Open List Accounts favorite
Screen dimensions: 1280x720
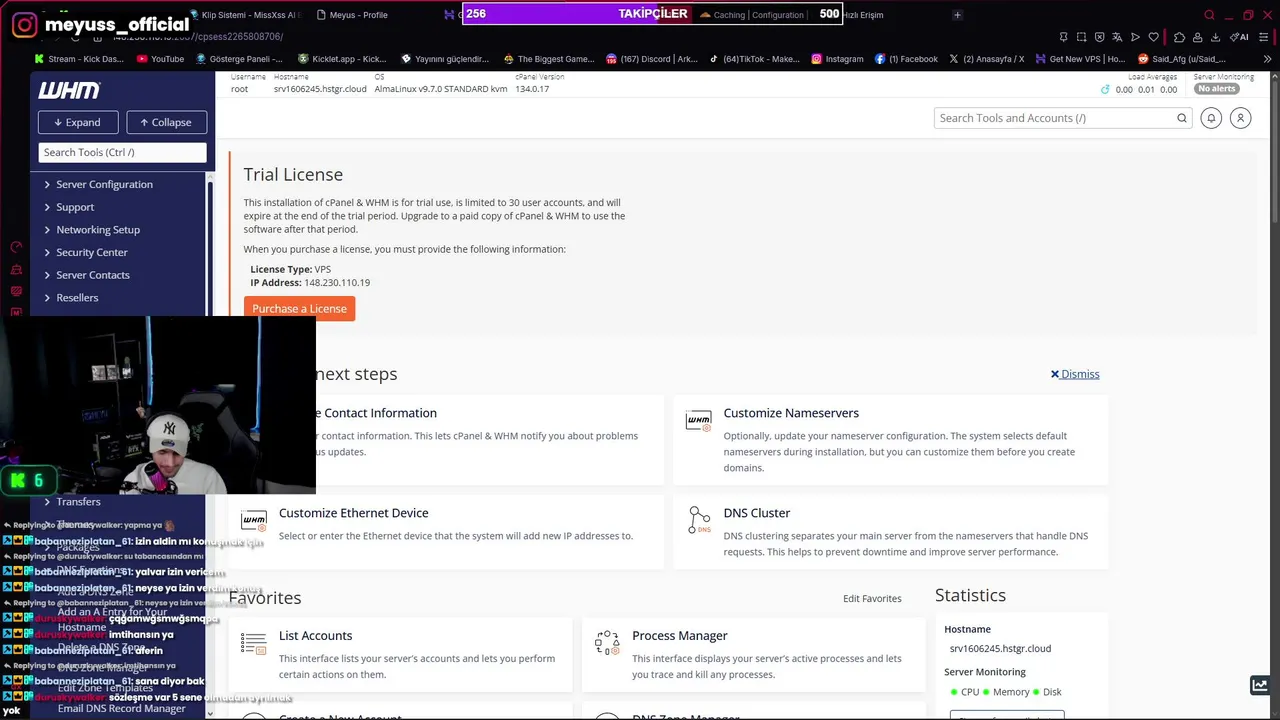tap(315, 636)
